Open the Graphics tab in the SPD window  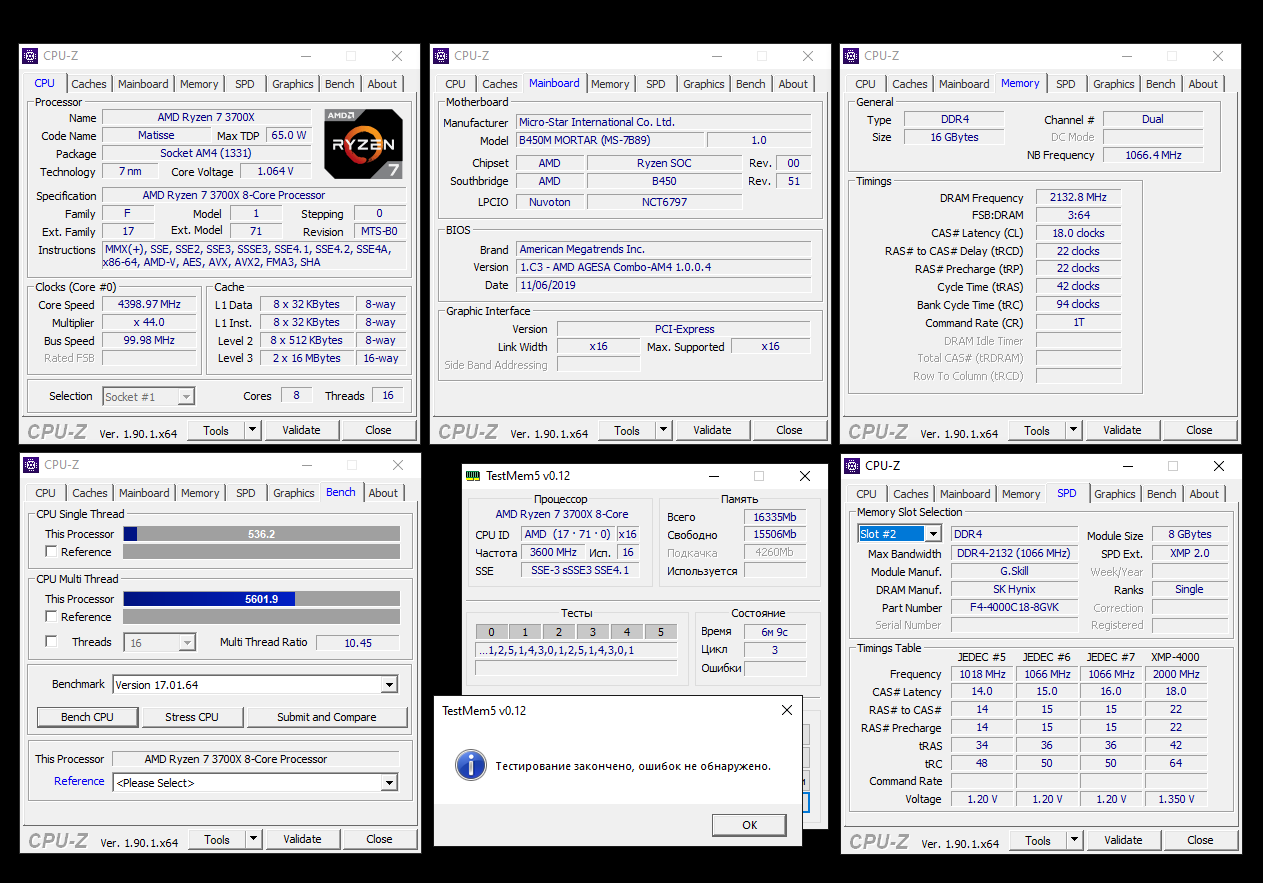click(1114, 494)
